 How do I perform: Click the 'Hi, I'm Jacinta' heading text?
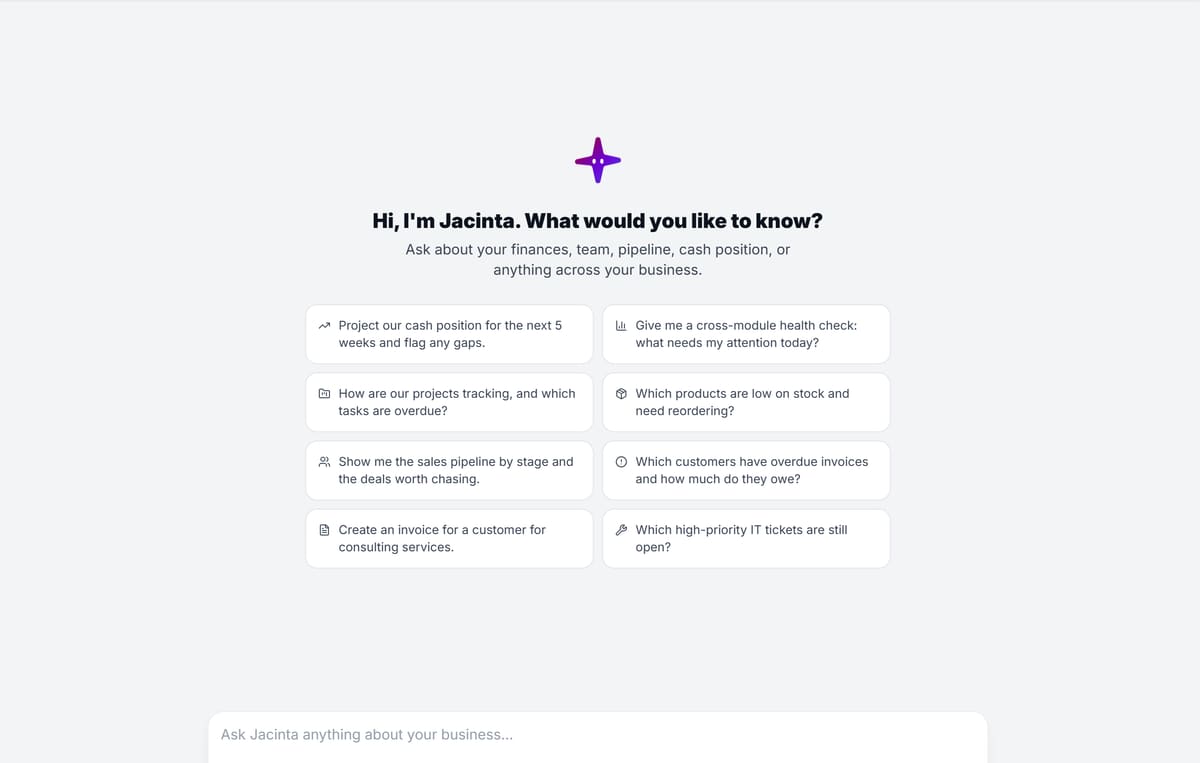click(x=598, y=221)
